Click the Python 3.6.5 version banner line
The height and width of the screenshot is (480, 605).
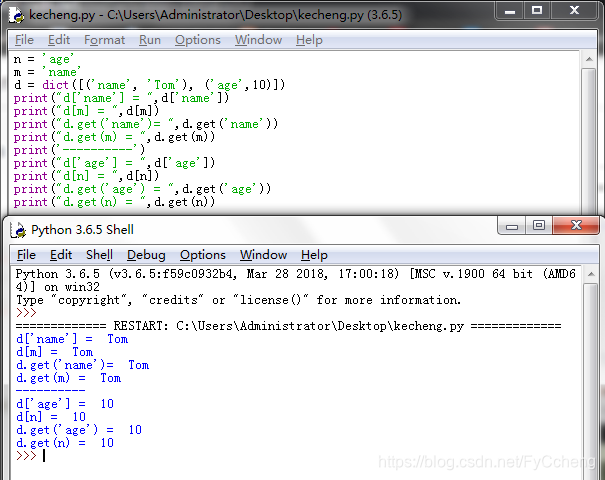[x=296, y=274]
